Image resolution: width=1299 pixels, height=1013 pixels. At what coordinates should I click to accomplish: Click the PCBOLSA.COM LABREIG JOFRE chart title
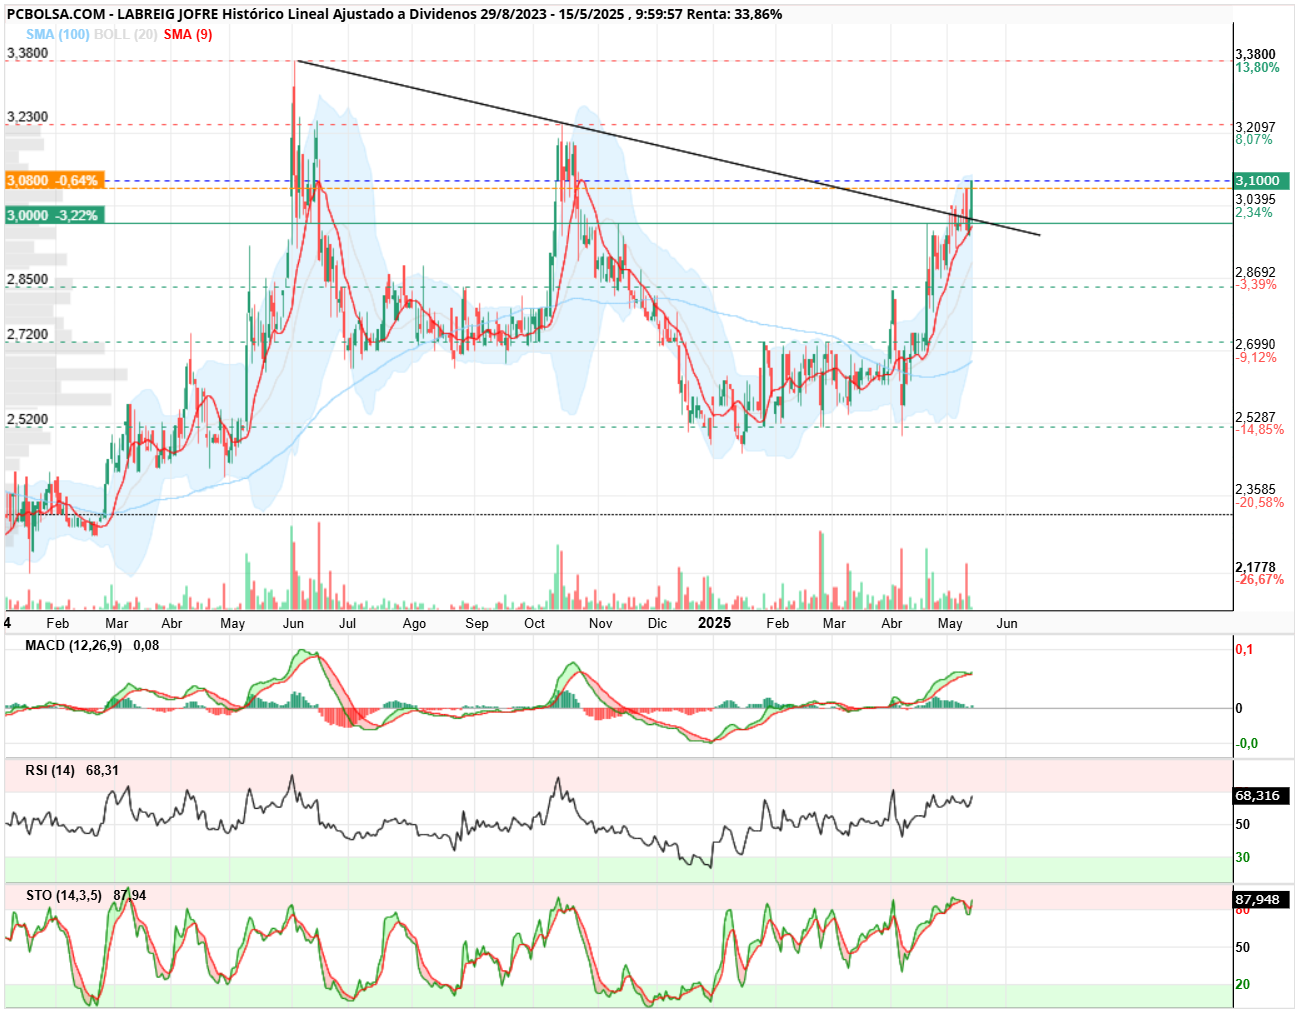coord(395,14)
